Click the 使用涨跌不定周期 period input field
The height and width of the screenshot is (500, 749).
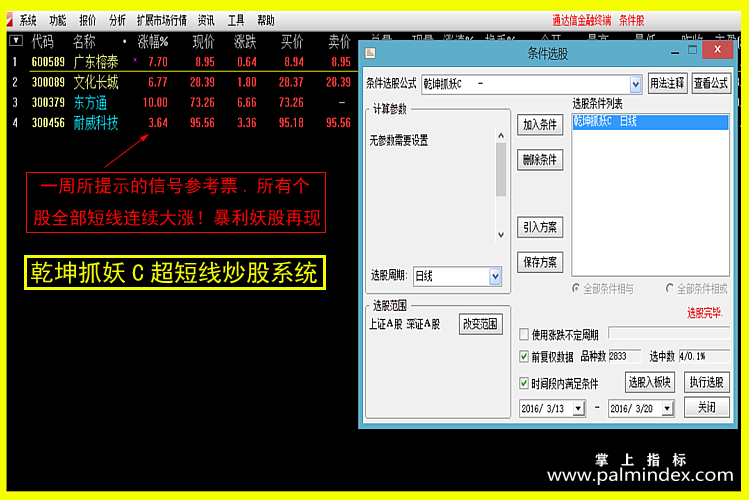pyautogui.click(x=669, y=333)
